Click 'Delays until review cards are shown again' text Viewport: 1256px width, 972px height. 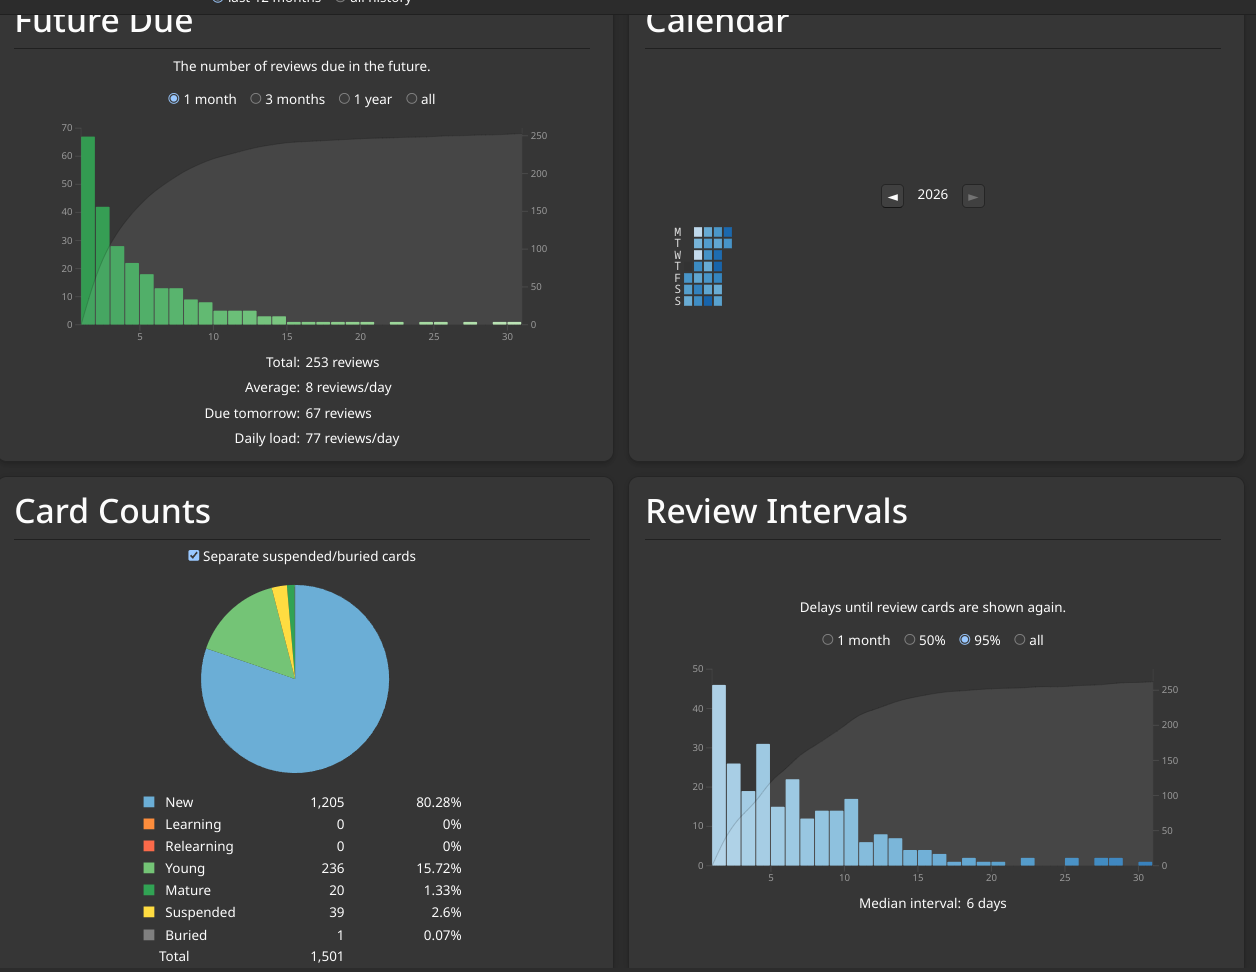pos(933,607)
